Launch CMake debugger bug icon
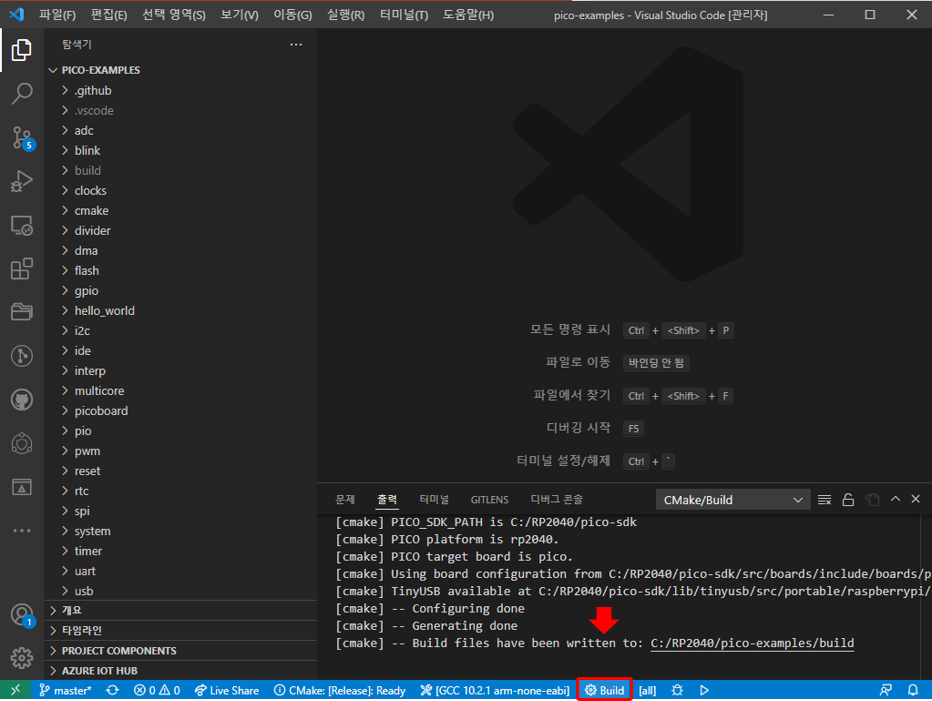The width and height of the screenshot is (932, 701). (677, 690)
